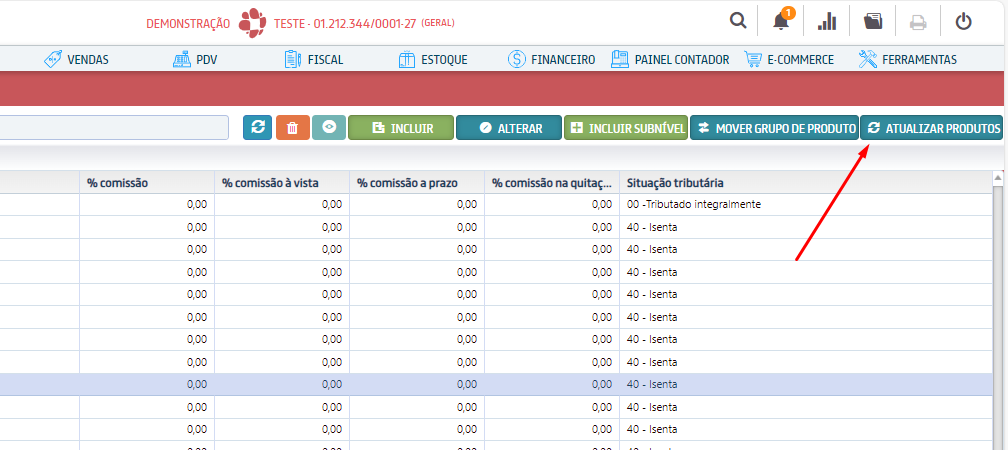Click the printer icon
1008x450 pixels.
918,21
